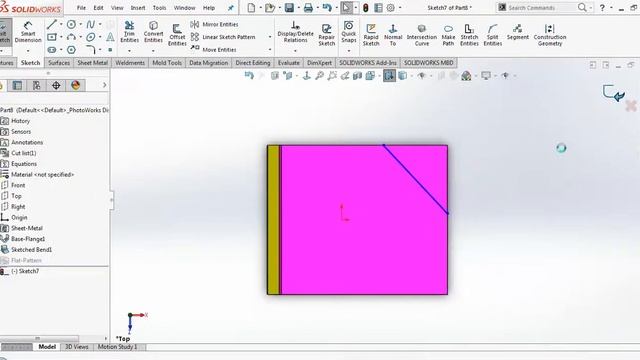Open the PropertyManager tab icon
Image resolution: width=640 pixels, height=360 pixels.
(17, 85)
